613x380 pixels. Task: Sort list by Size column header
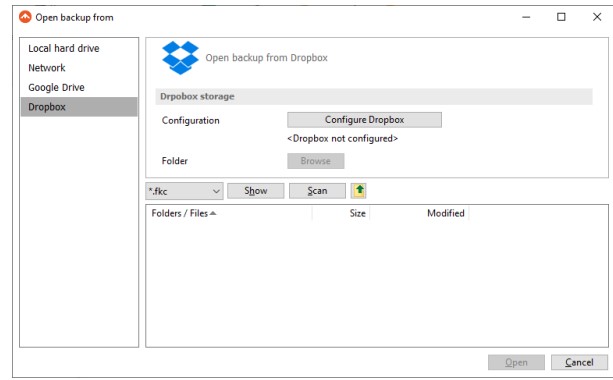(341, 213)
